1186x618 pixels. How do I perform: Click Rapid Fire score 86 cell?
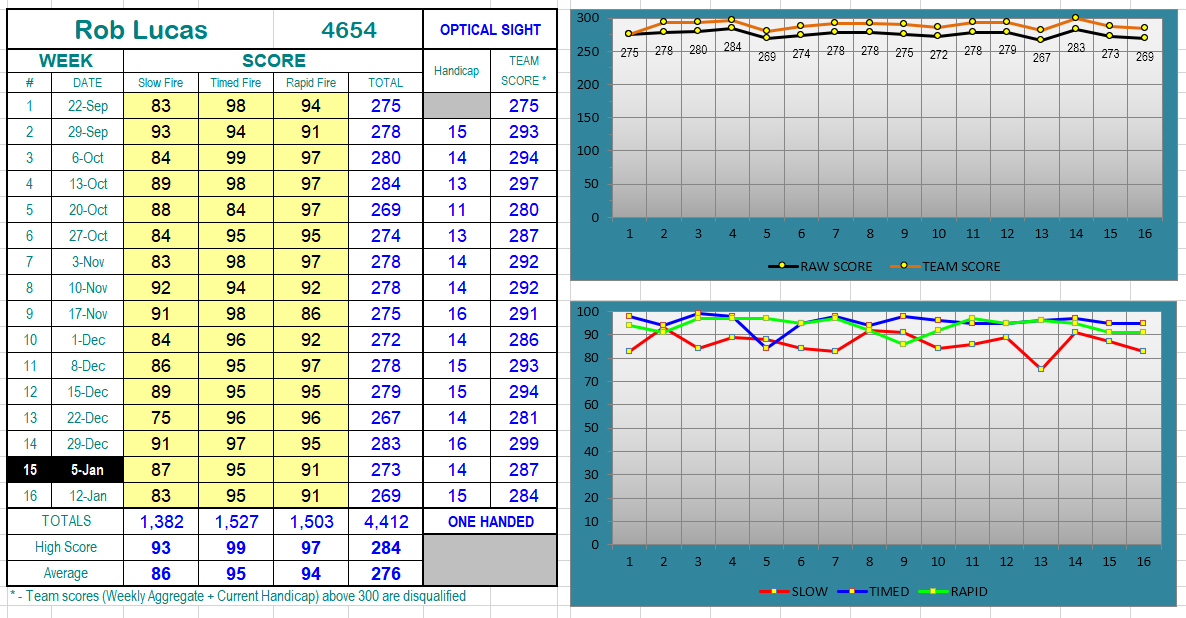tap(311, 314)
